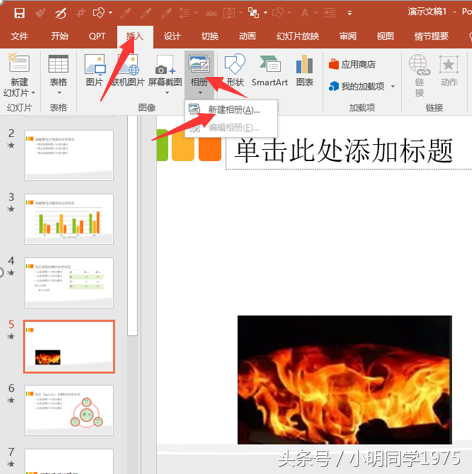This screenshot has height=474, width=472.
Task: Click 我的加载项 add-ins button
Action: (x=357, y=86)
